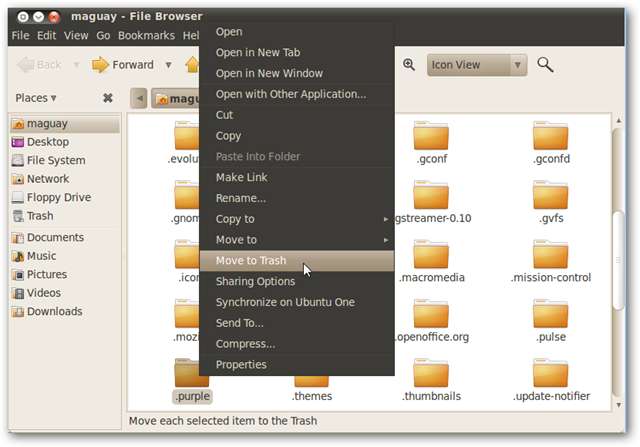640x447 pixels.
Task: Open Documents in the Places sidebar
Action: tap(64, 238)
